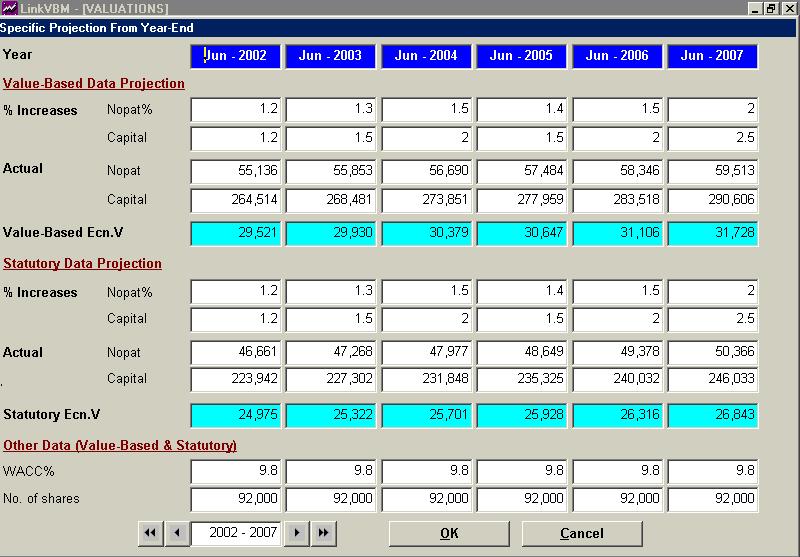Click Value-Based Ecn.V cell 29,521
Viewport: 800px width, 557px height.
[236, 233]
